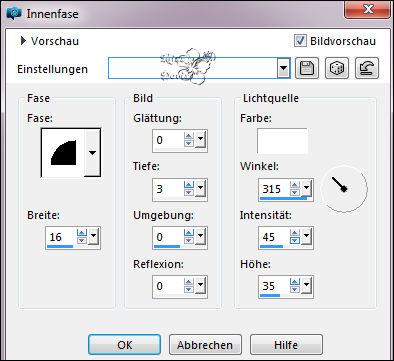The image size is (394, 361).
Task: Increase Glättung value with up arrow
Action: pos(189,136)
